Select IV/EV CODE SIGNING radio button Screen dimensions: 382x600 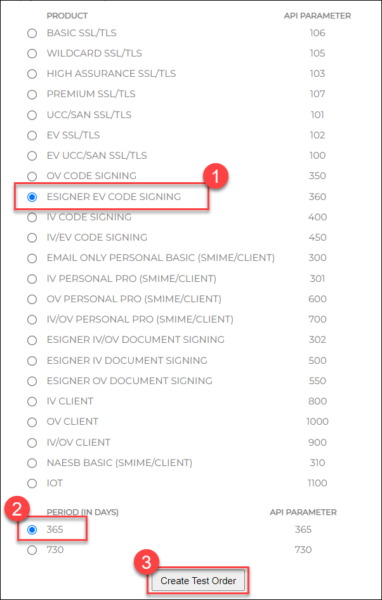click(x=32, y=238)
